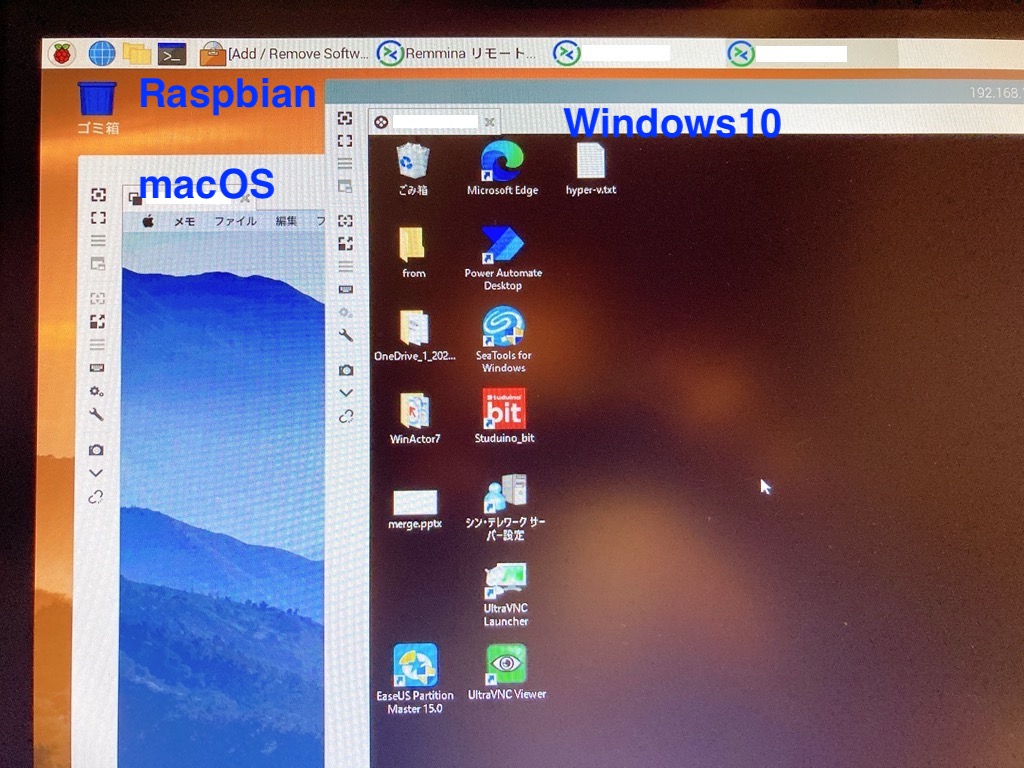Select the ごみ箱 recycle bin on Windows desktop
This screenshot has height=768, width=1024.
(413, 169)
